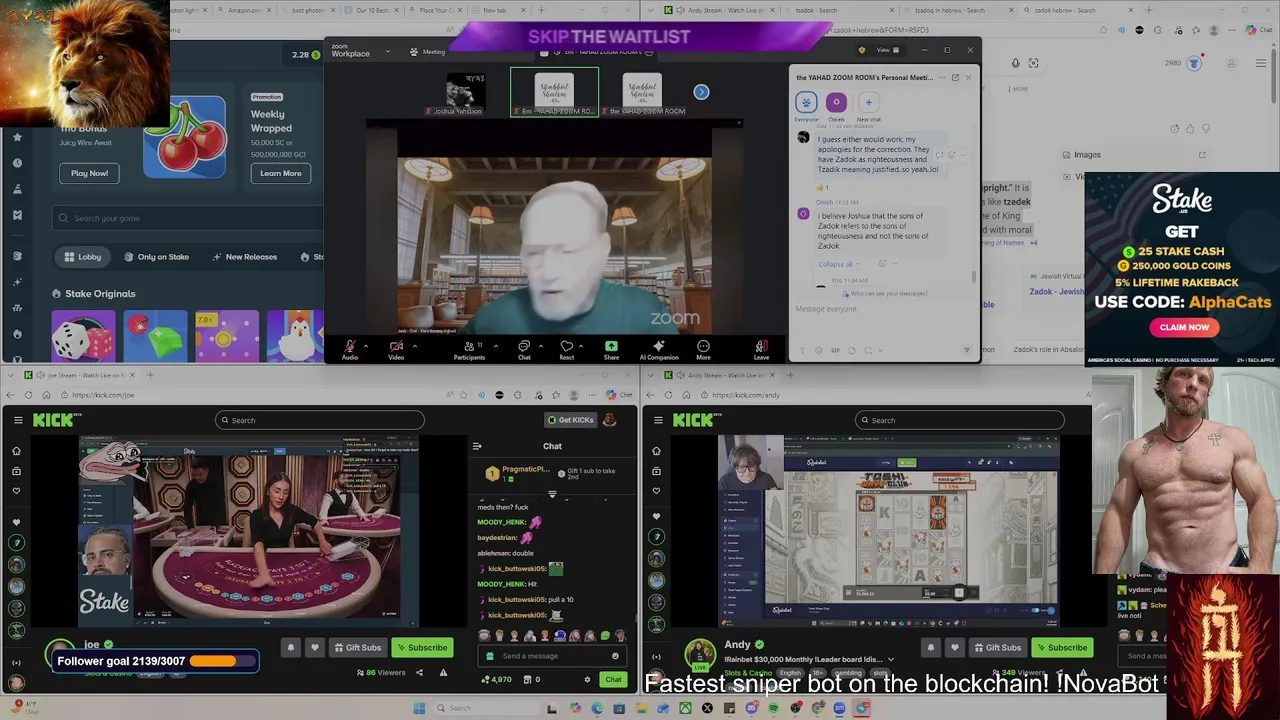This screenshot has width=1280, height=720.
Task: Open Zoom from the taskbar
Action: tap(839, 708)
